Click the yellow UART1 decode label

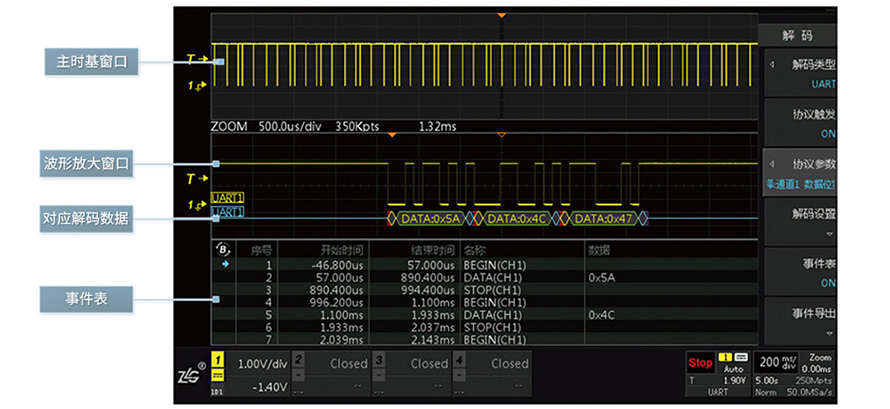tap(227, 198)
